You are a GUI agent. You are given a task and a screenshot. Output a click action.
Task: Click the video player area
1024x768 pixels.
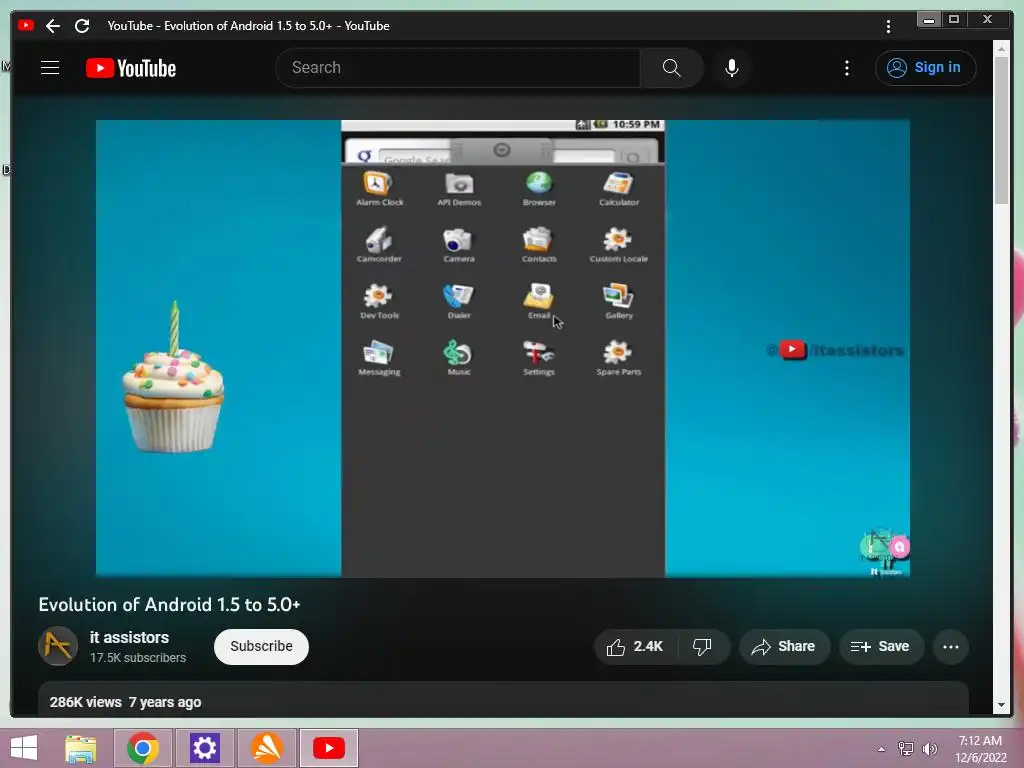point(503,348)
